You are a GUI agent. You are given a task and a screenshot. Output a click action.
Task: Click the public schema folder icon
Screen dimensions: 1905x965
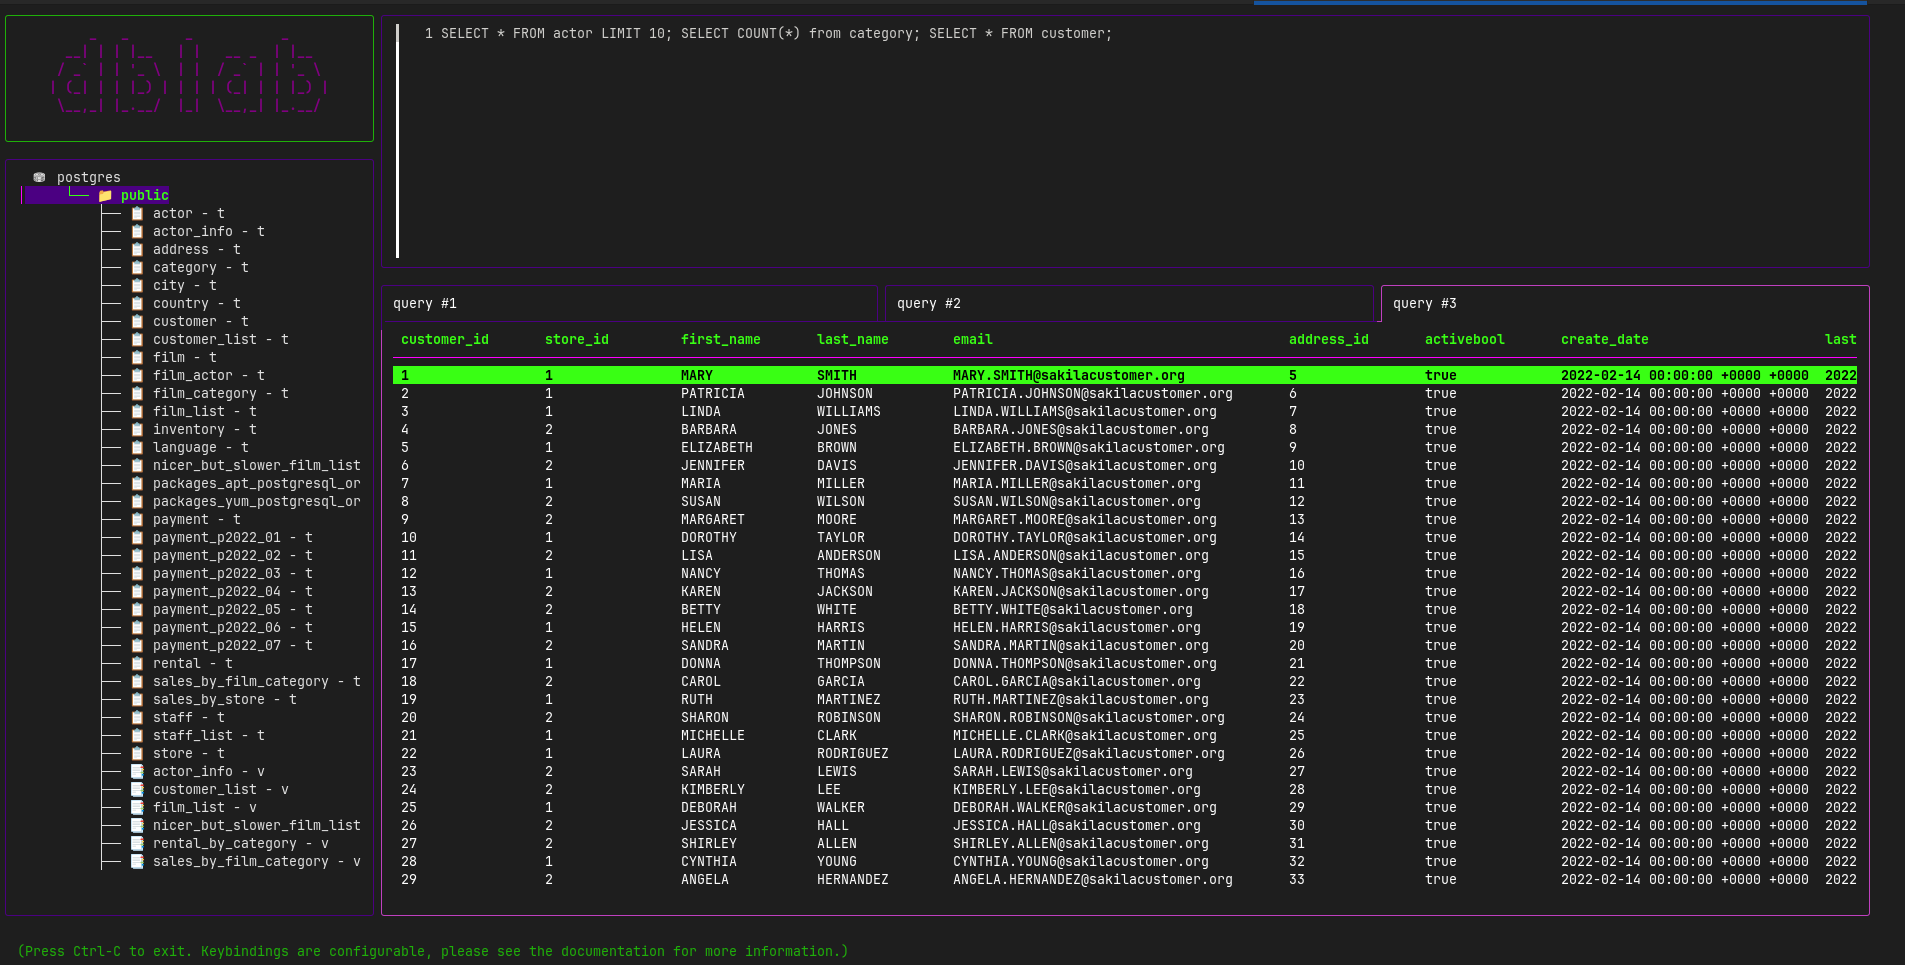coord(105,195)
